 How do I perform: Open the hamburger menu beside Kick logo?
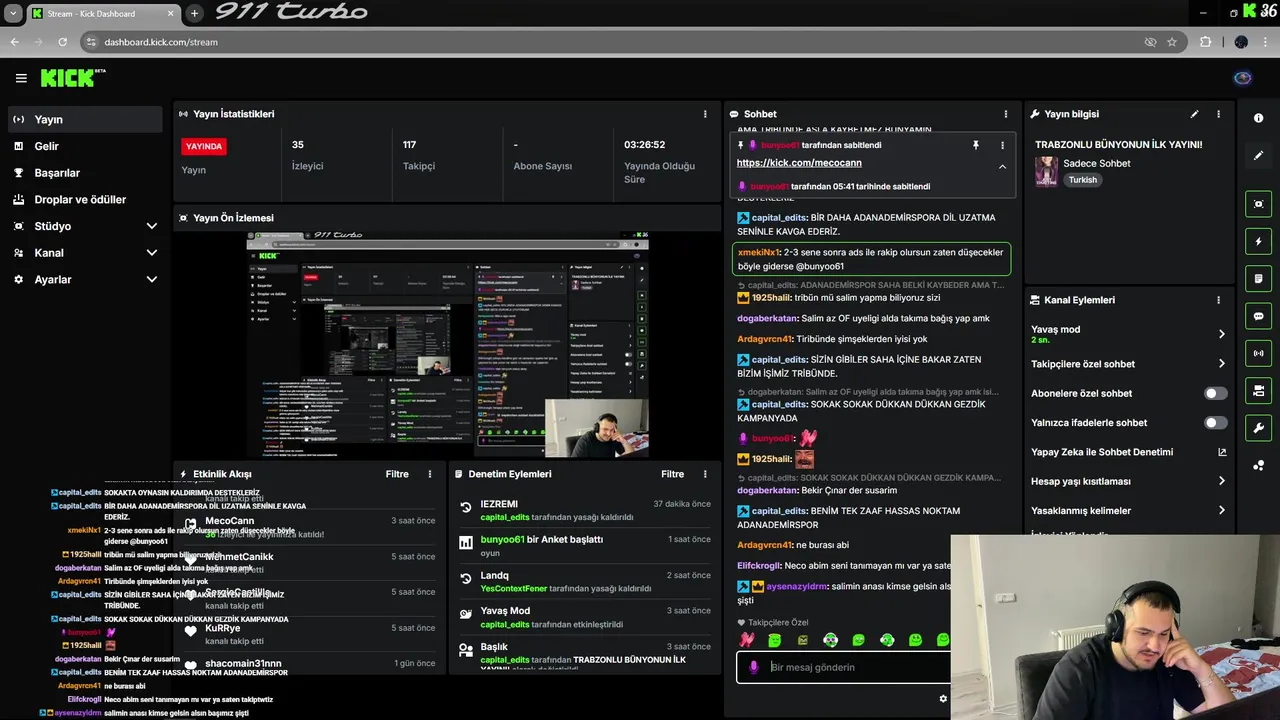pos(21,78)
